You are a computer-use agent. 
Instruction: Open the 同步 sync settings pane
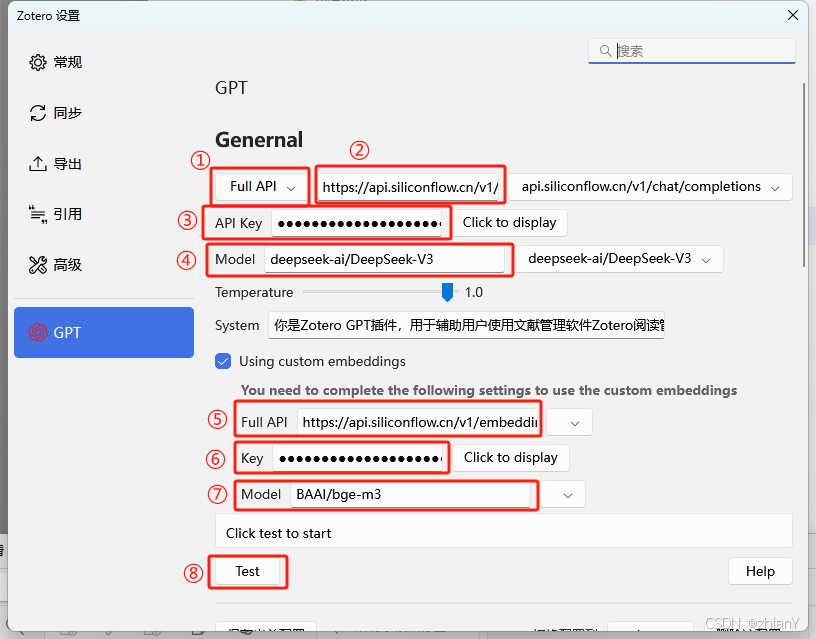(104, 113)
